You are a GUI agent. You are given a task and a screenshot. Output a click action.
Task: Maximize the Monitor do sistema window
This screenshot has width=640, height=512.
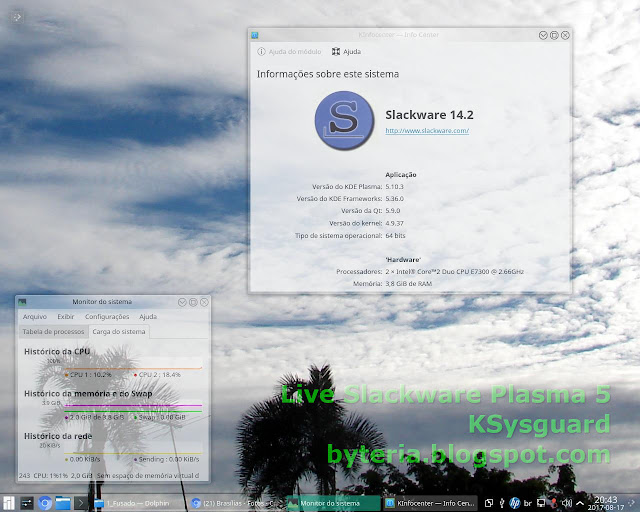[x=193, y=302]
